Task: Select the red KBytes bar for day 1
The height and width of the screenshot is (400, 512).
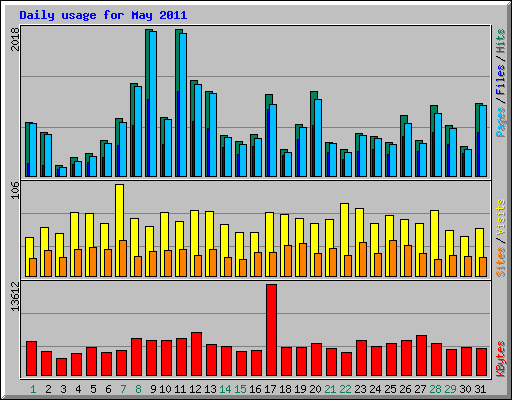Action: tap(31, 359)
